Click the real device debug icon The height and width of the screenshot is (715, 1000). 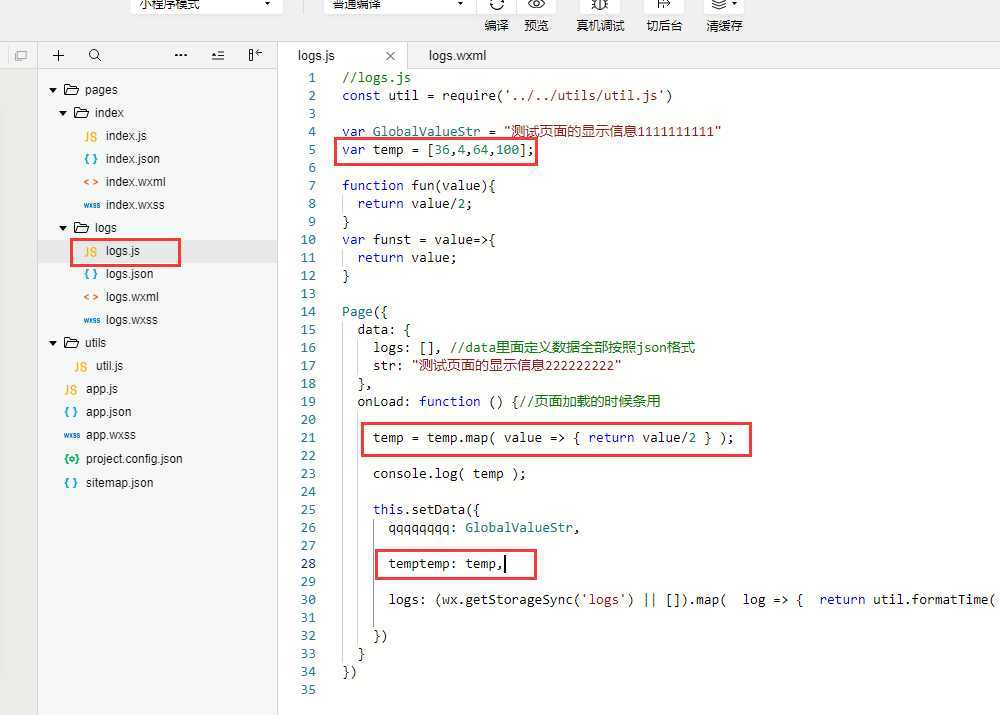click(x=599, y=5)
